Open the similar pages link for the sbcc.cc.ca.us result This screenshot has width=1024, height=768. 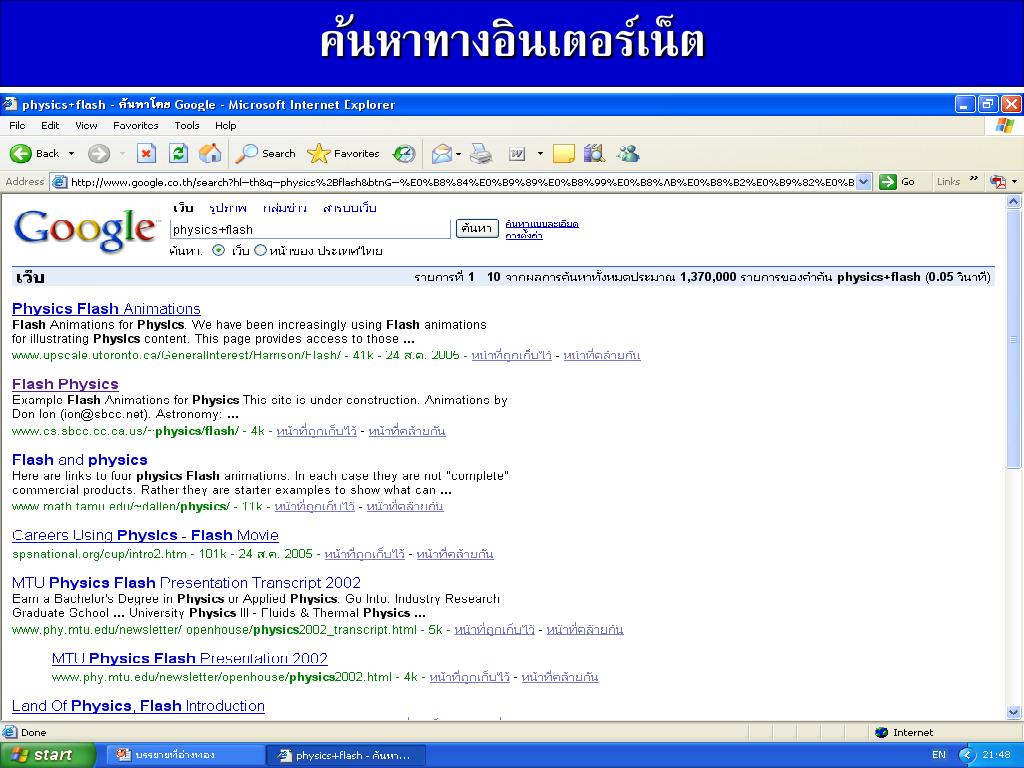[407, 431]
